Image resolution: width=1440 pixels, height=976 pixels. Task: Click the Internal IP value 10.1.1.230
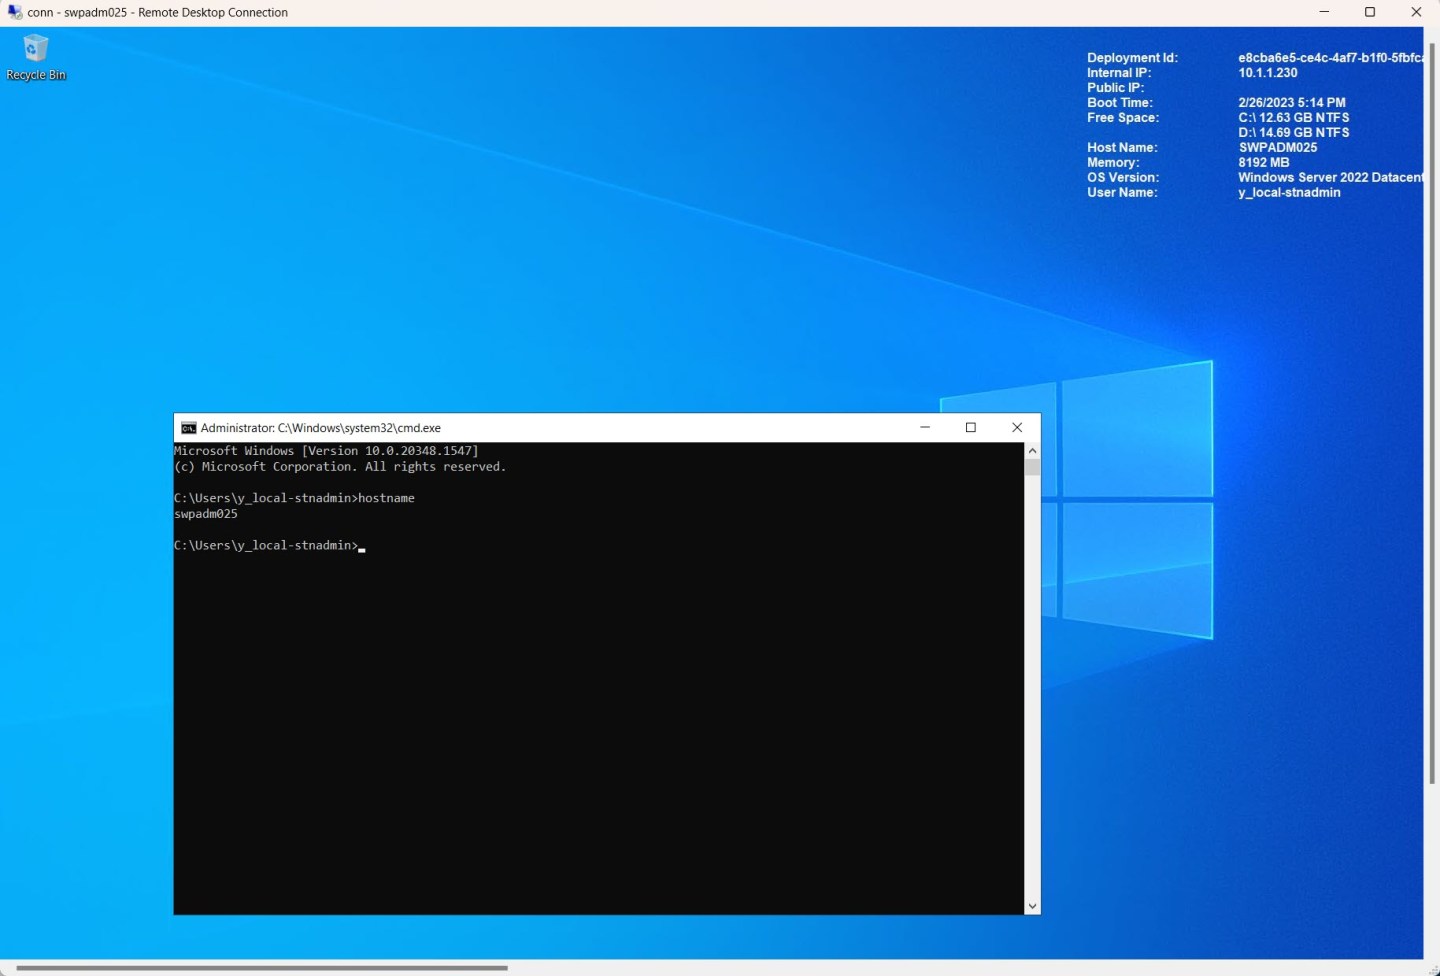coord(1268,73)
